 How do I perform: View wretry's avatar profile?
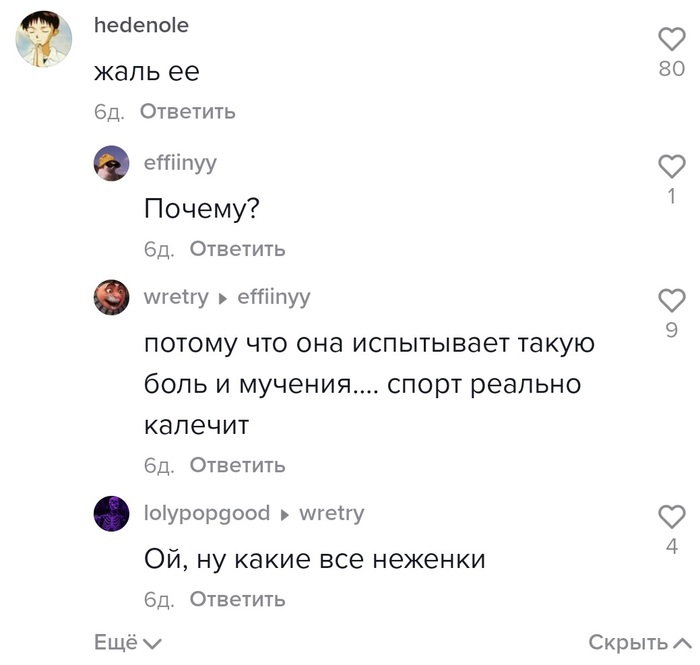click(x=111, y=297)
